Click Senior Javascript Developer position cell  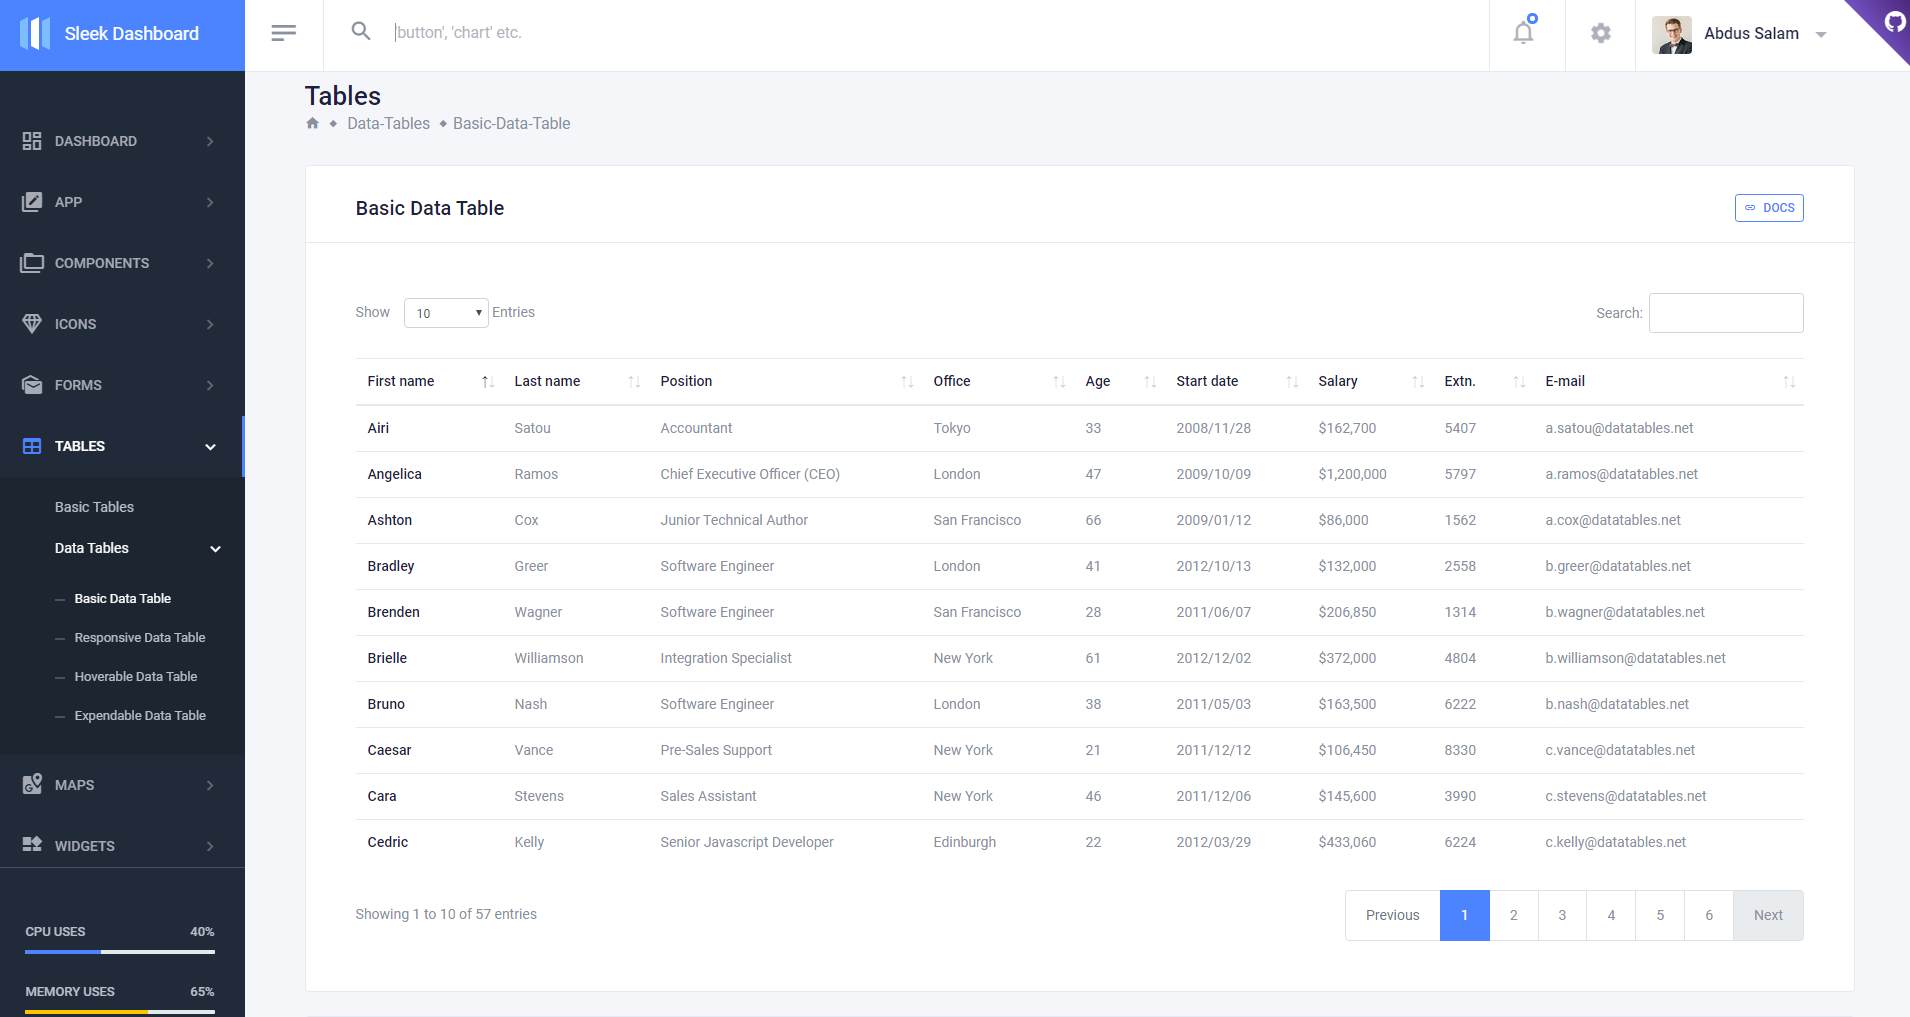point(746,842)
